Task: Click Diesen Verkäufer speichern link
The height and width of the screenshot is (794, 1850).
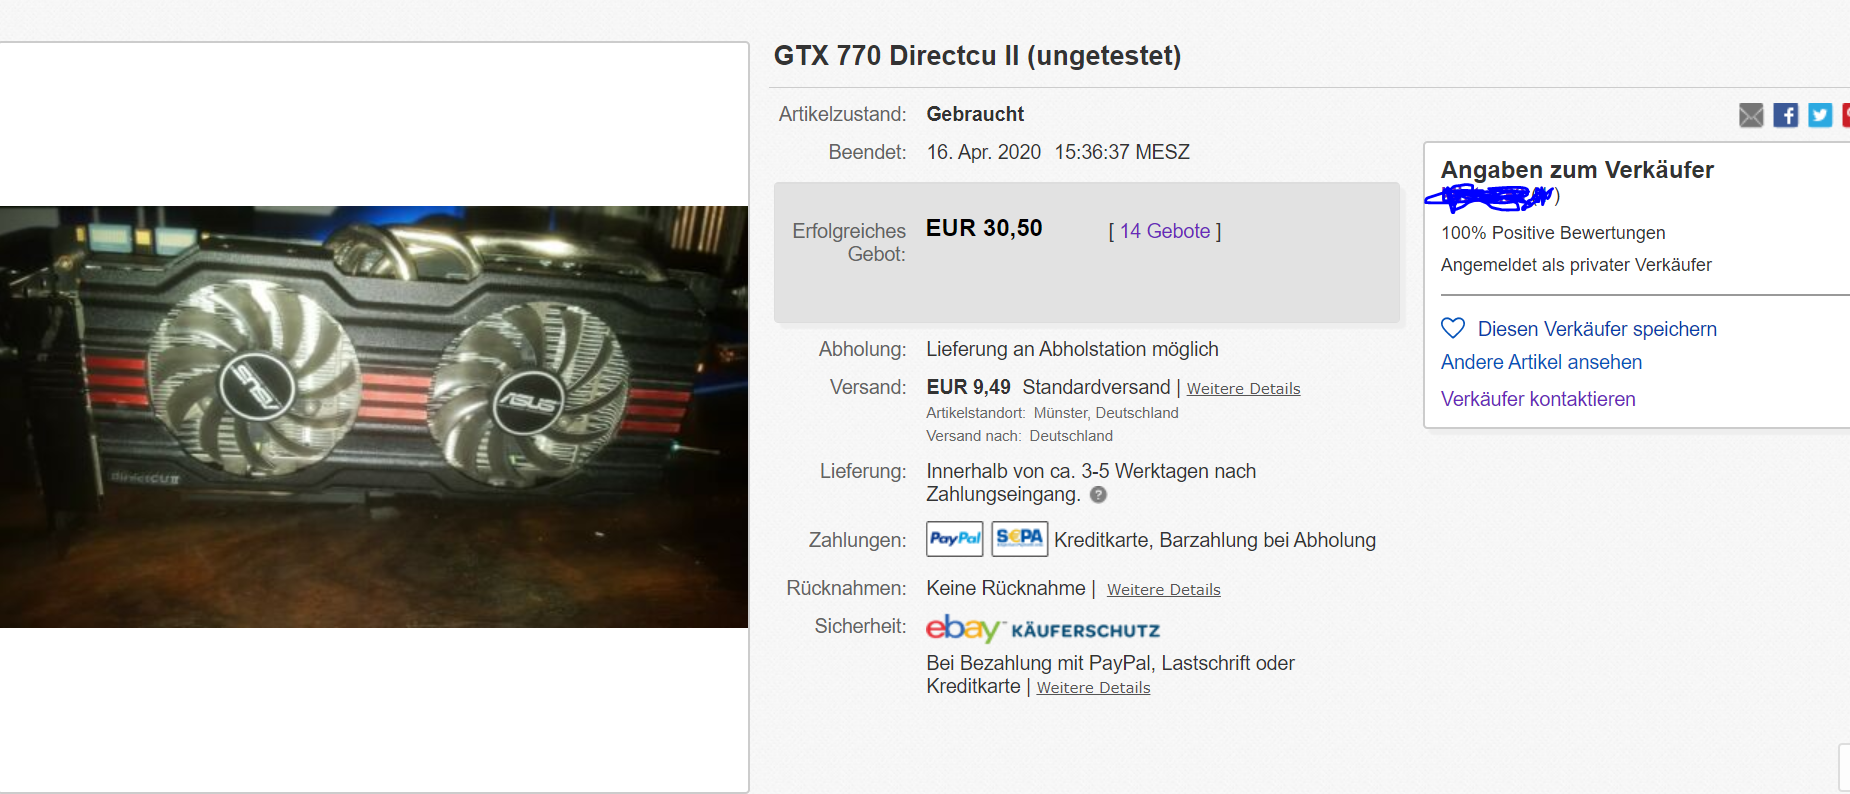Action: [1597, 329]
